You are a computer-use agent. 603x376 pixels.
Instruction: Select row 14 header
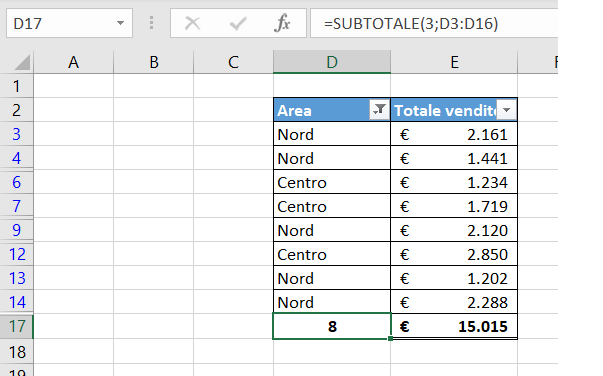(17, 302)
